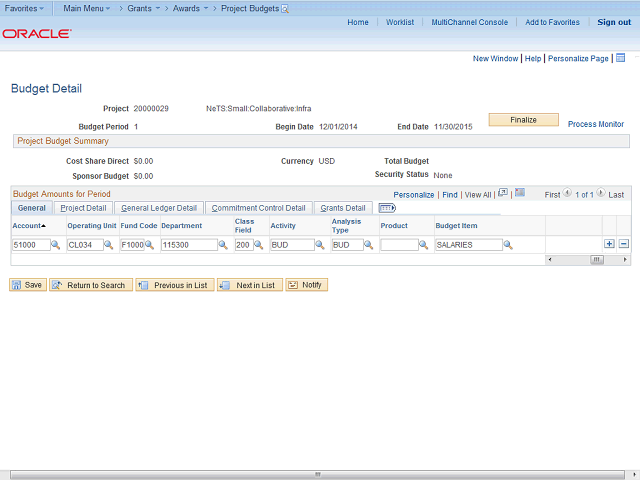The image size is (640, 480).
Task: Click the Operating Unit input field
Action: click(x=84, y=245)
